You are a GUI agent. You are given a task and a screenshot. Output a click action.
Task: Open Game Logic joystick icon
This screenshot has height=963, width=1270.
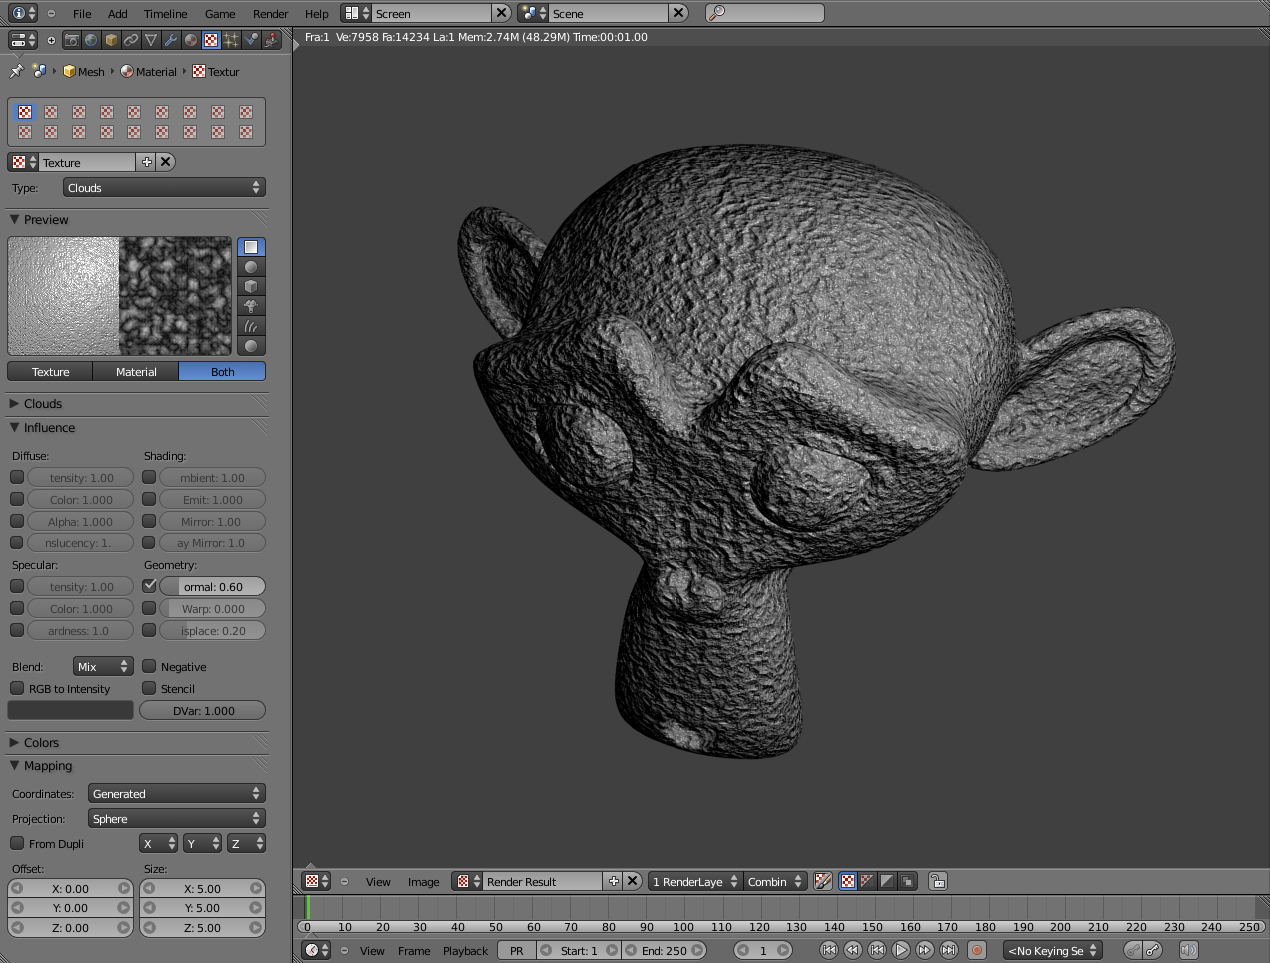[271, 40]
